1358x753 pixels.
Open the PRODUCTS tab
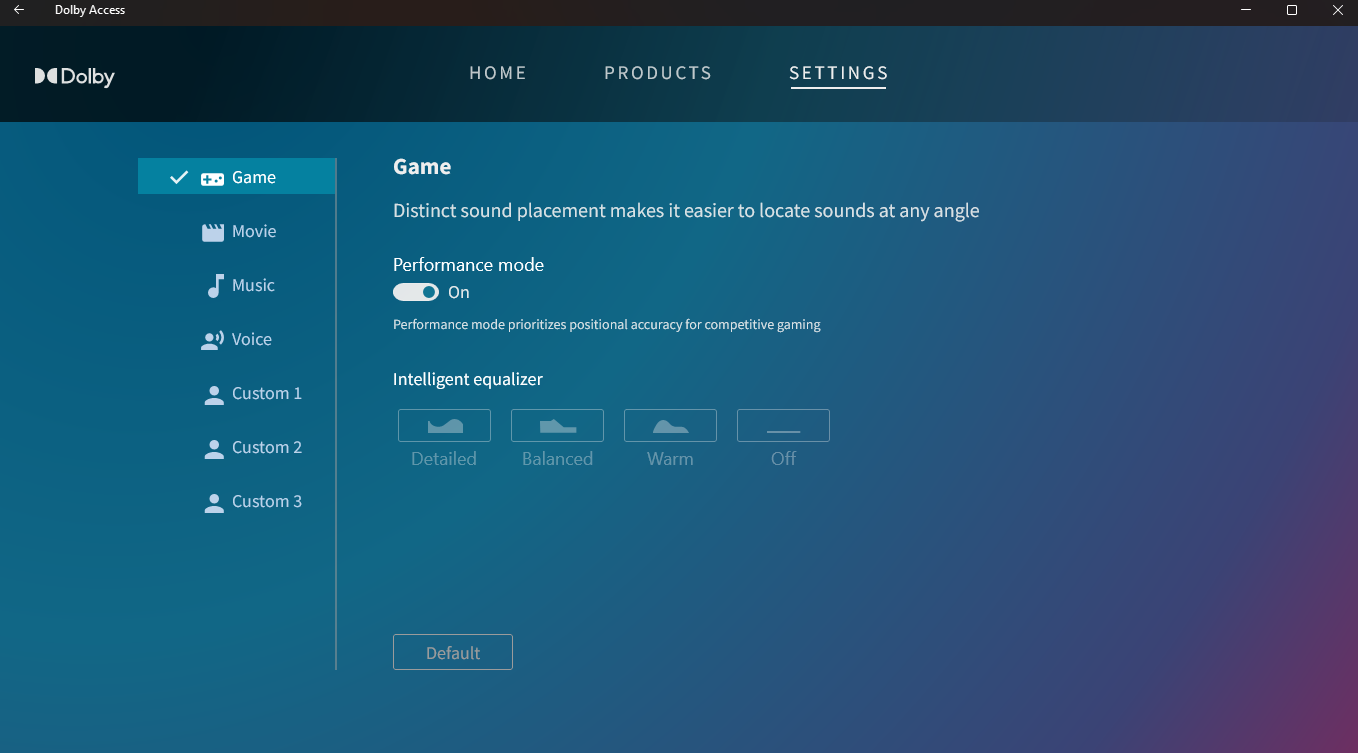tap(658, 73)
